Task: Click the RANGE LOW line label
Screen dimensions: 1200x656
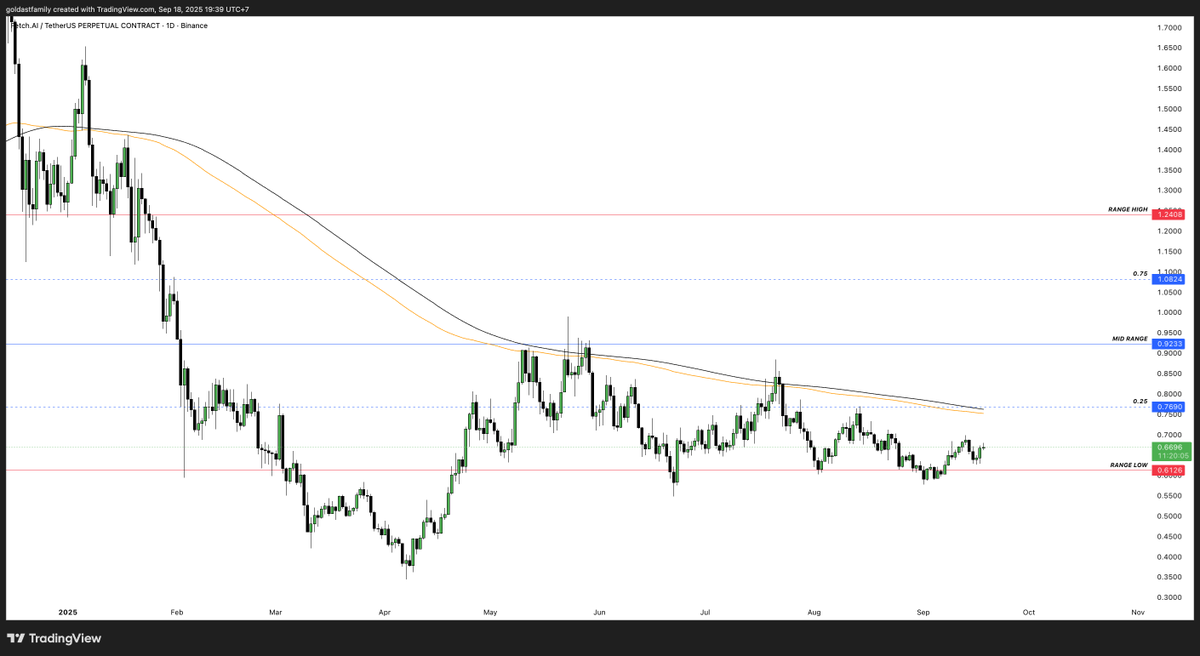Action: (x=1128, y=465)
